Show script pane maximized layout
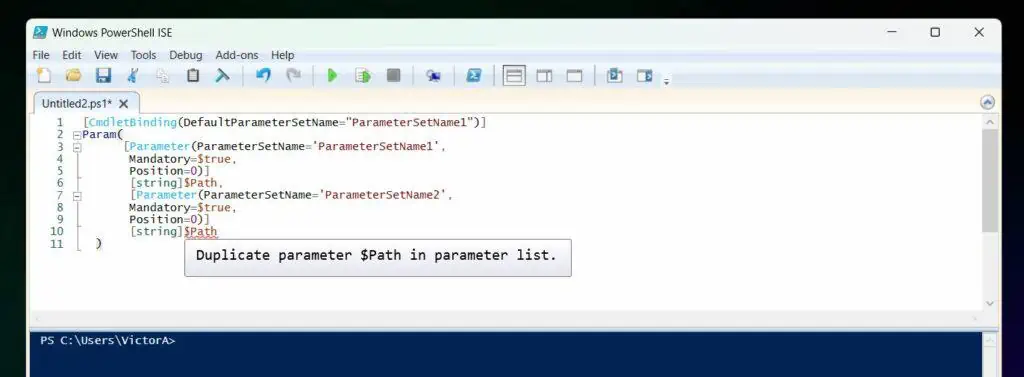 tap(574, 76)
